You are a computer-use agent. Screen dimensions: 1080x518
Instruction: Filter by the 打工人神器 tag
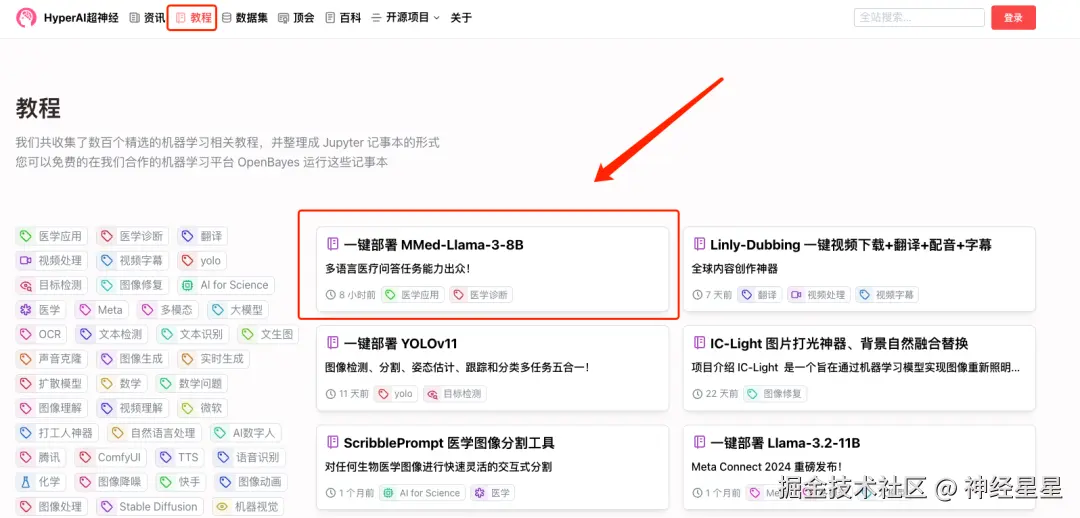click(x=57, y=433)
